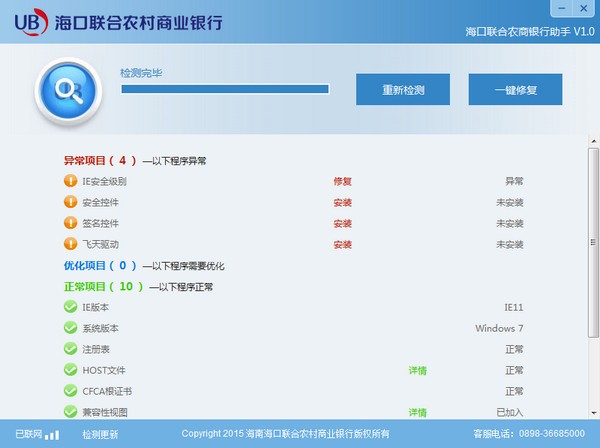This screenshot has height=448, width=600.
Task: Click the IE安全级别 row label
Action: point(104,181)
